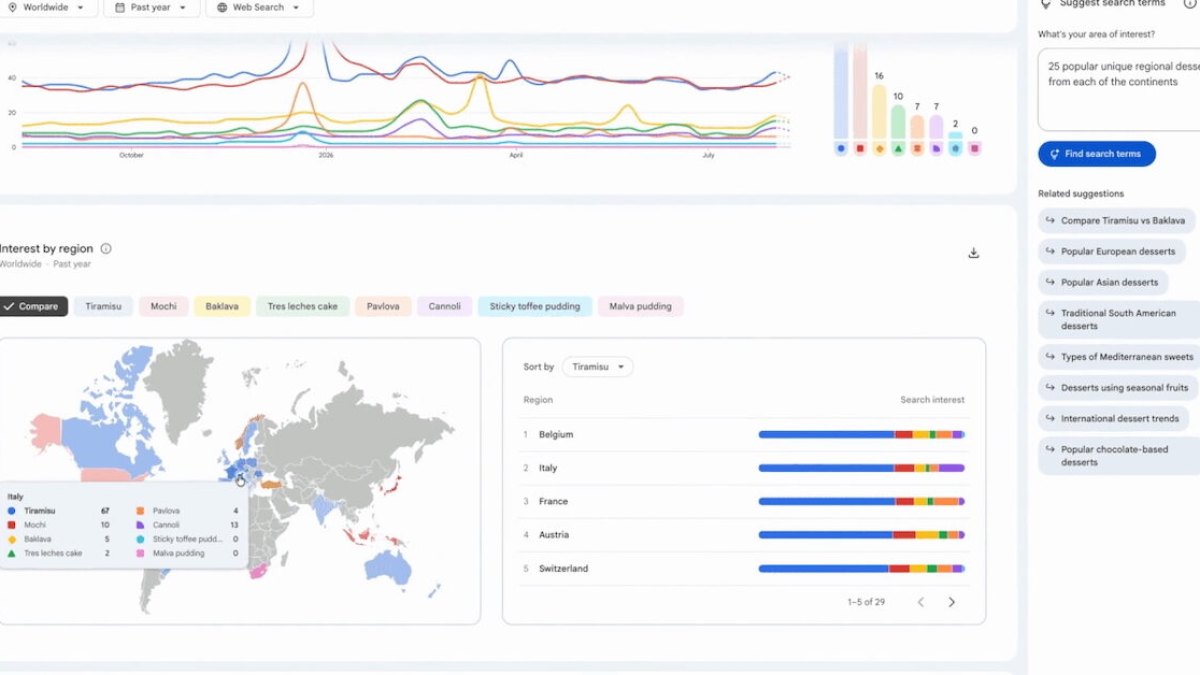Click Belgium's search interest bar

[861, 435]
